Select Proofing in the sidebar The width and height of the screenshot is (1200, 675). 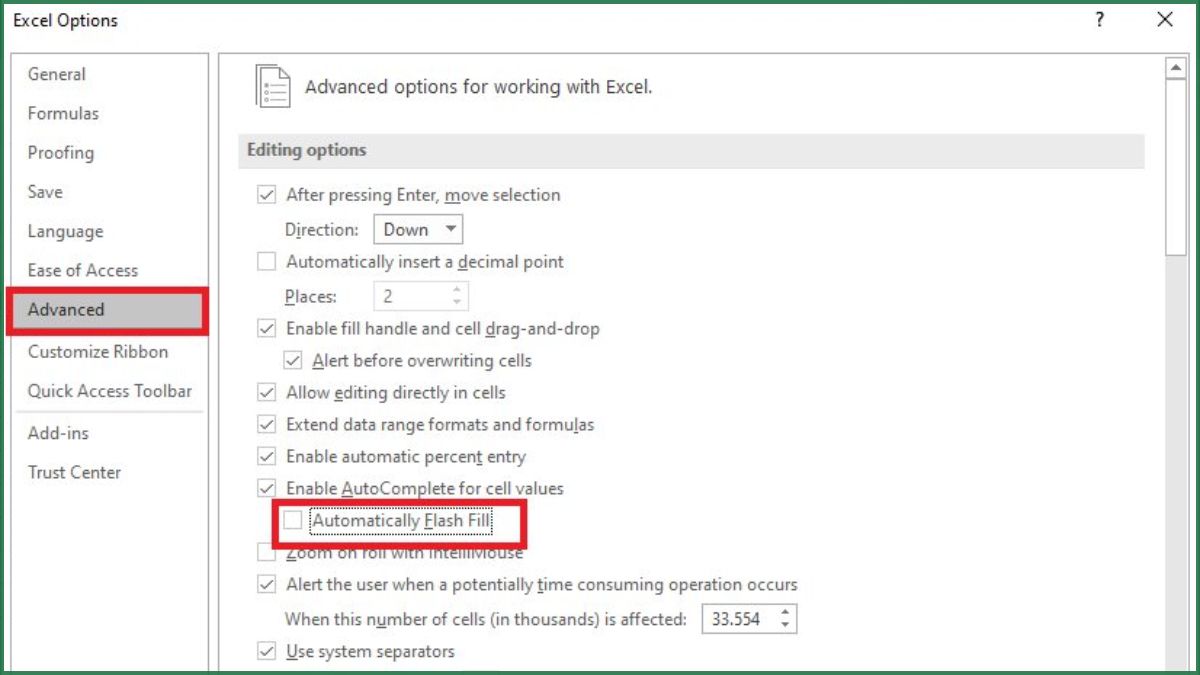(x=61, y=152)
